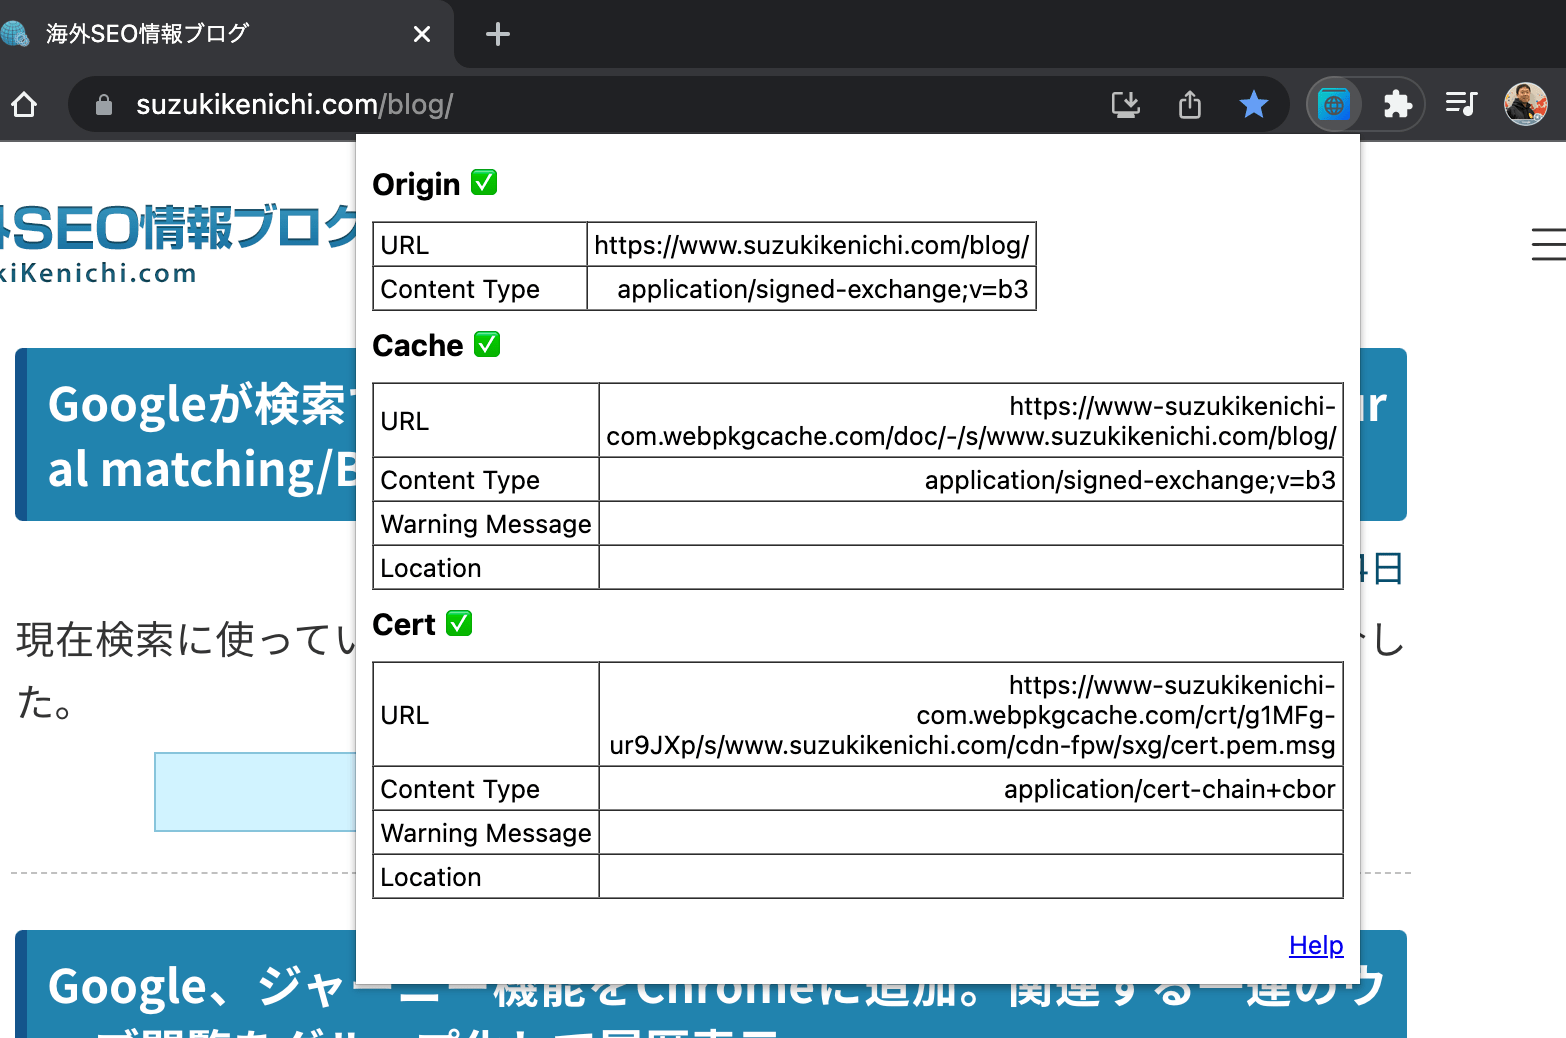1566x1038 pixels.
Task: Select Origin content type application/signed-exchange;v=b3
Action: click(822, 289)
